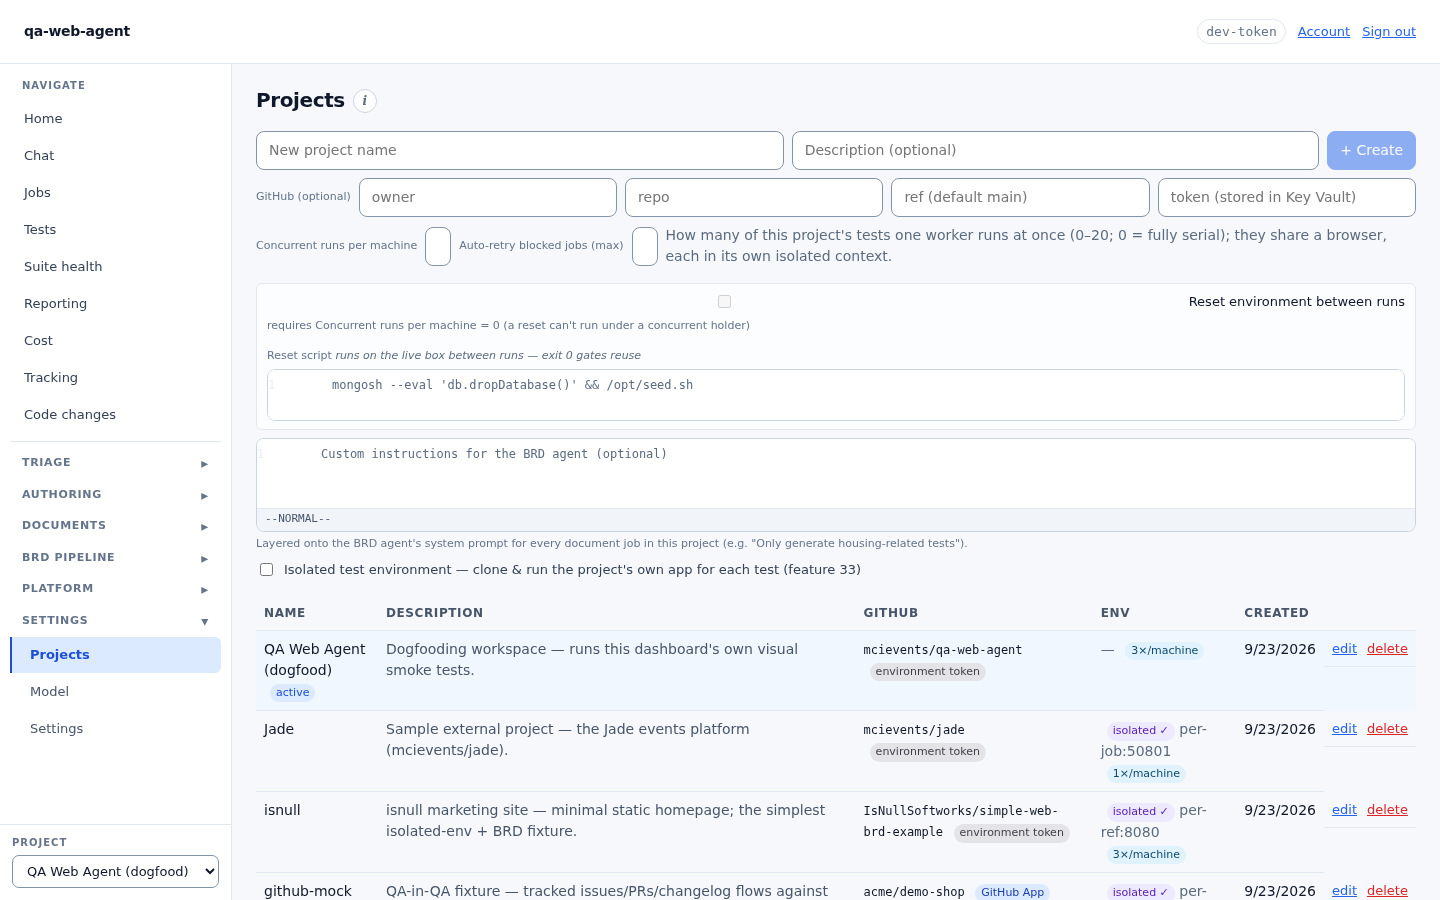This screenshot has width=1440, height=900.
Task: Go to Home in sidebar
Action: tap(116, 119)
